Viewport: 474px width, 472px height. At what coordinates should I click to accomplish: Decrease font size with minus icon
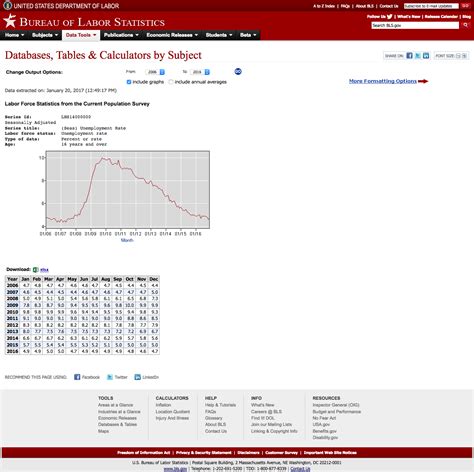[458, 56]
